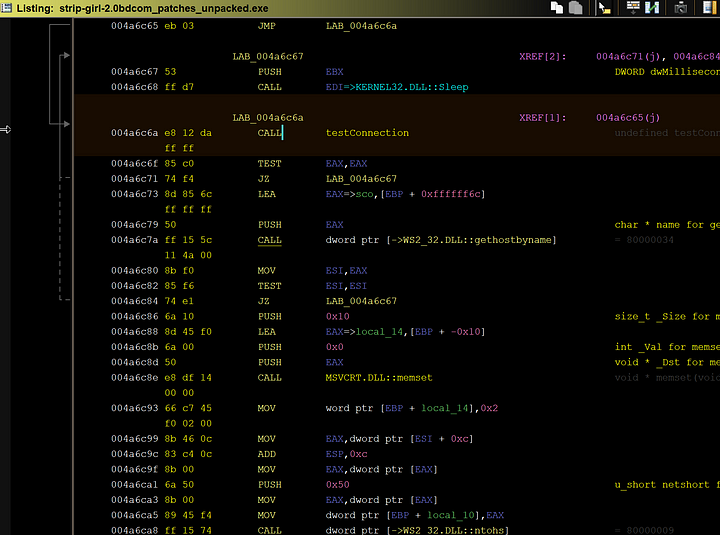720x535 pixels.
Task: Click JMP target LAB_004a6c6a operand
Action: [361, 26]
